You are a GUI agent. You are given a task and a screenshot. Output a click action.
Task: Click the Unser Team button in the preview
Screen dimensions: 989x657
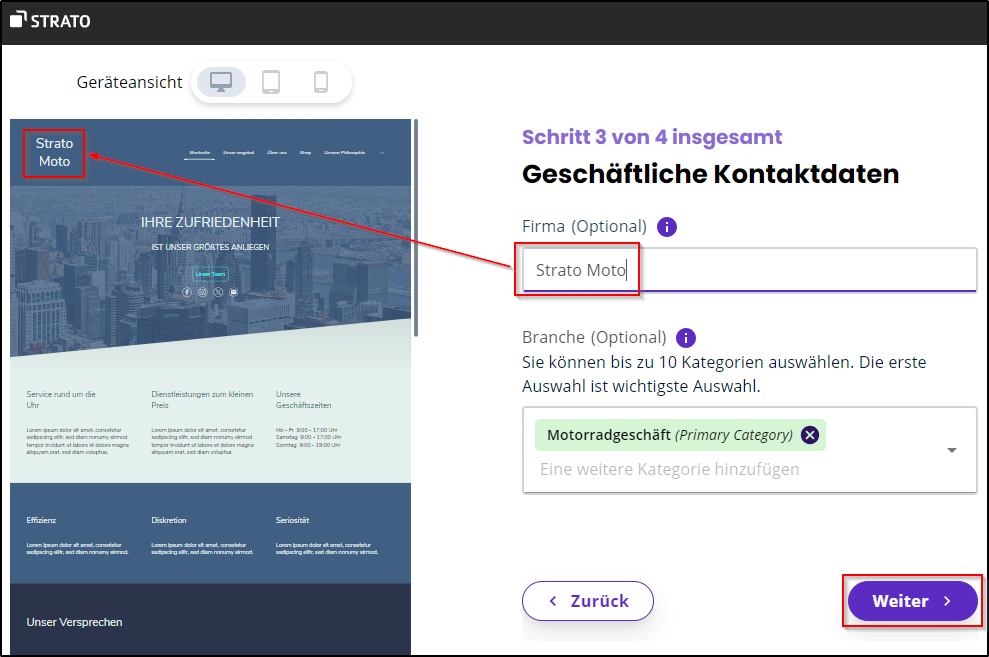tap(211, 274)
